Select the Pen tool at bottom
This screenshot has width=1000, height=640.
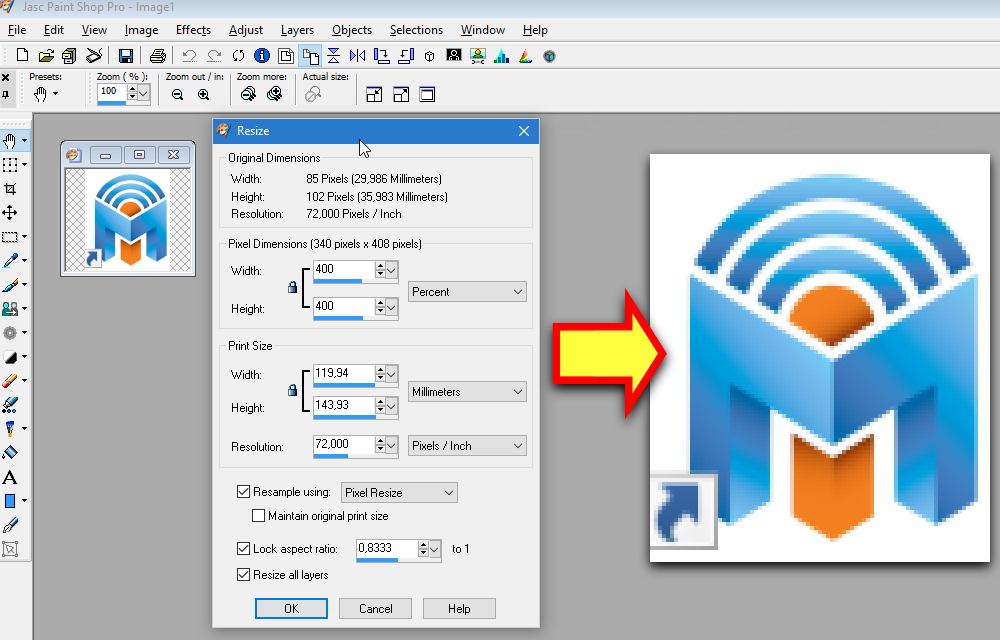(10, 525)
